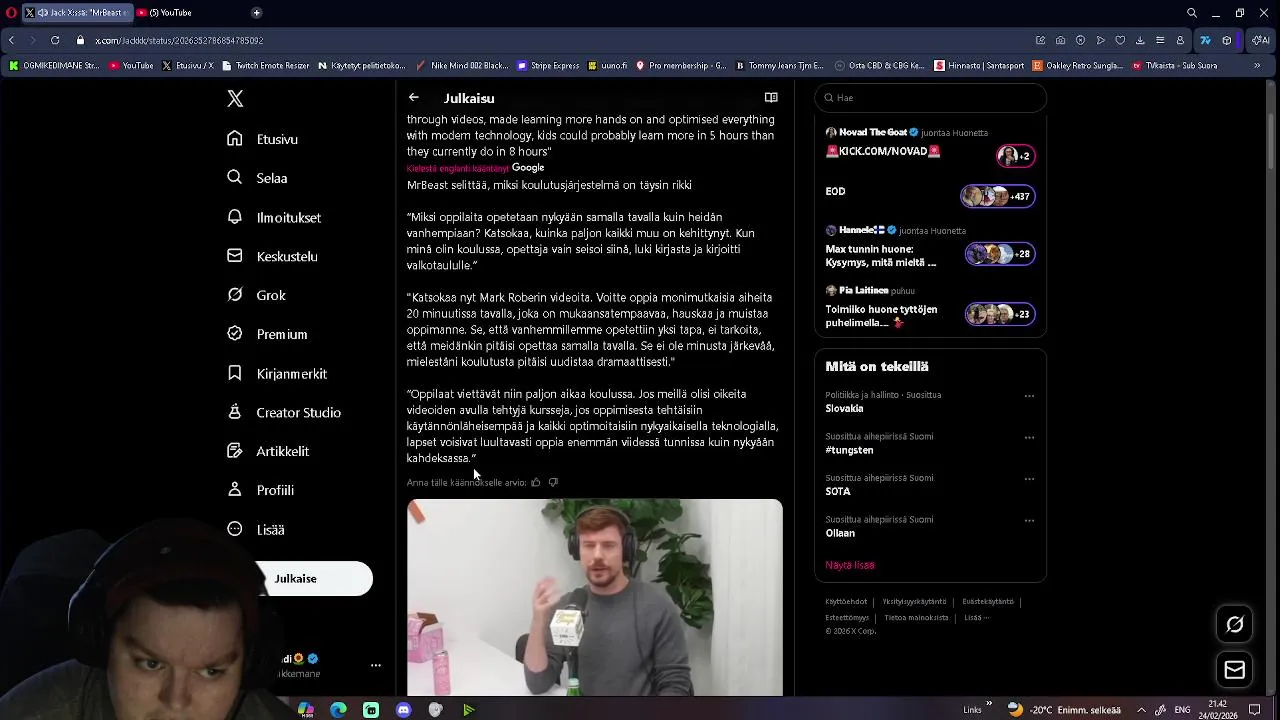Rate the translation with thumbs down

pos(553,482)
